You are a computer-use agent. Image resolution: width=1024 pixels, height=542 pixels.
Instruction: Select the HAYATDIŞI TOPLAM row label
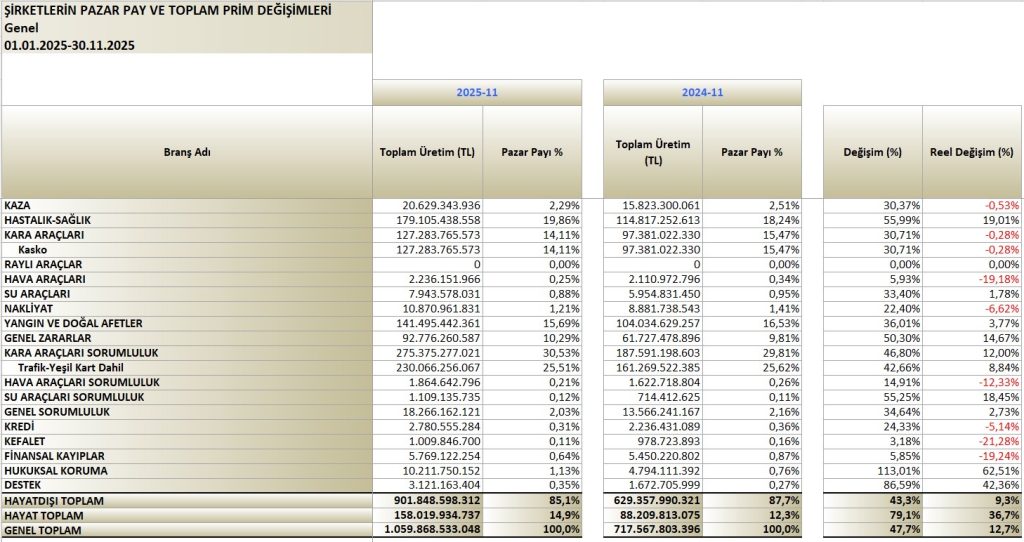(x=54, y=500)
